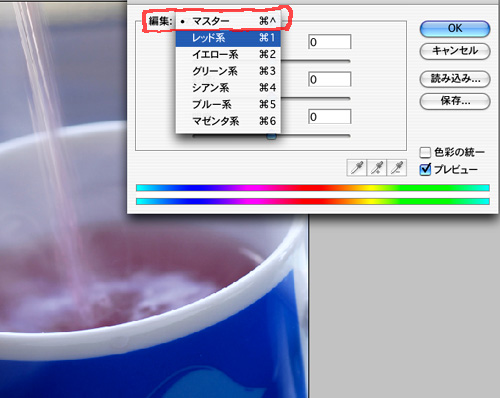Confirm with the OK button
The height and width of the screenshot is (398, 500).
(x=455, y=29)
